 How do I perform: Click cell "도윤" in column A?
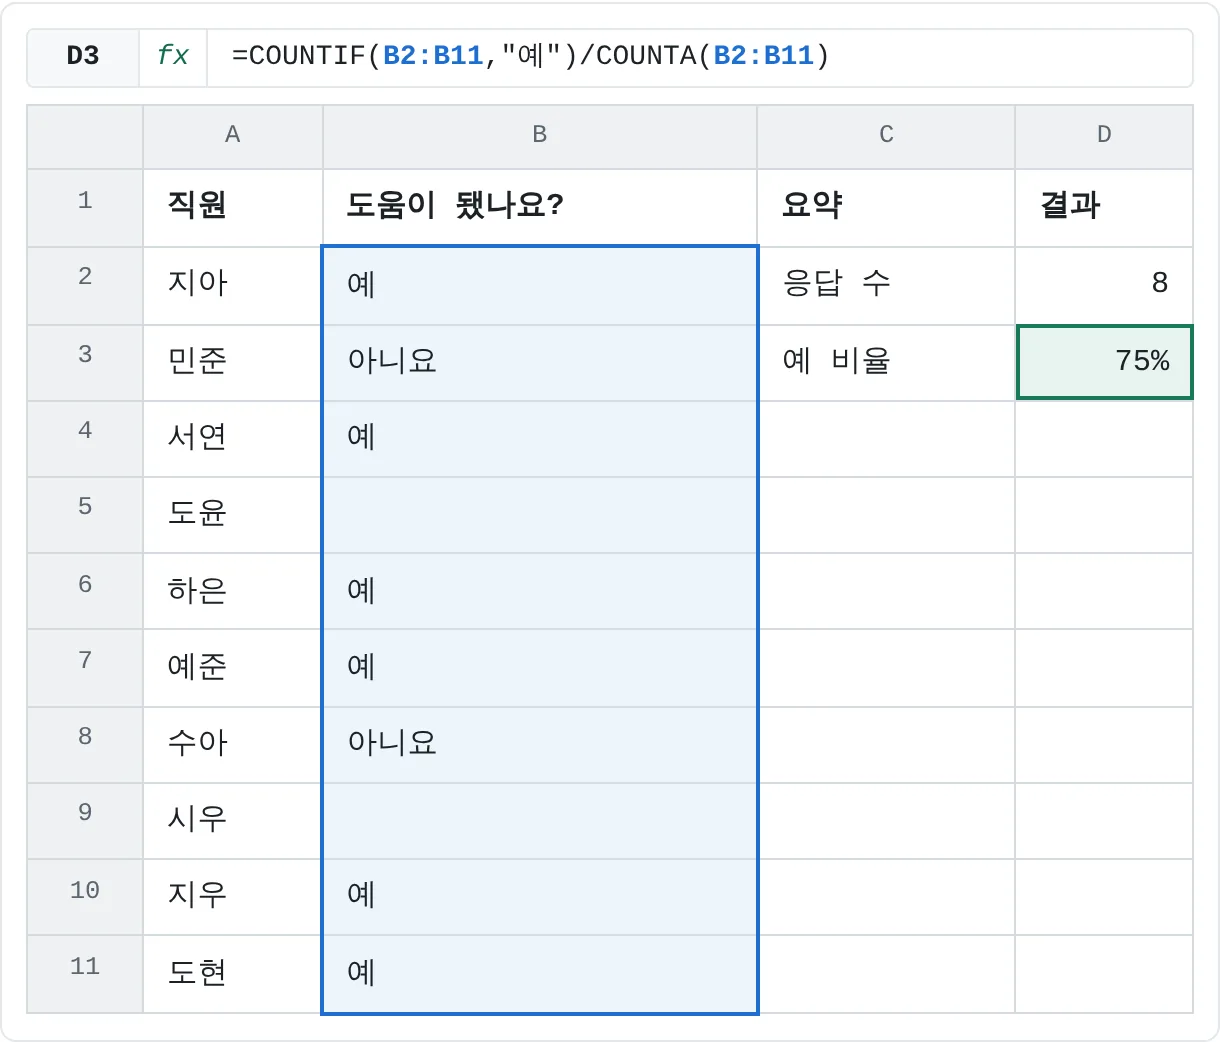coord(233,515)
